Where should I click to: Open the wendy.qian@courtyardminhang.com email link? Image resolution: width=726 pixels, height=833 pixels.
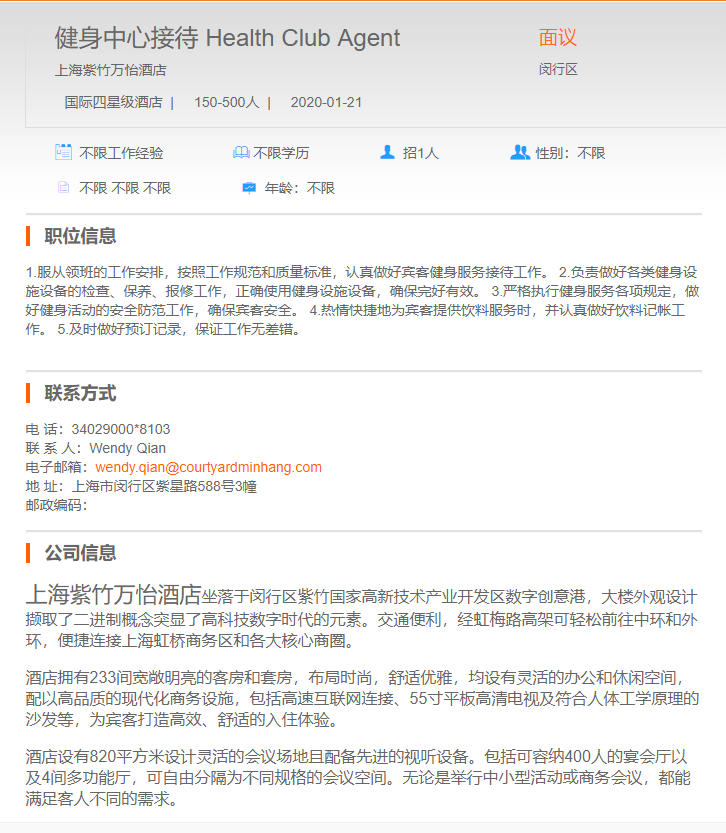208,467
